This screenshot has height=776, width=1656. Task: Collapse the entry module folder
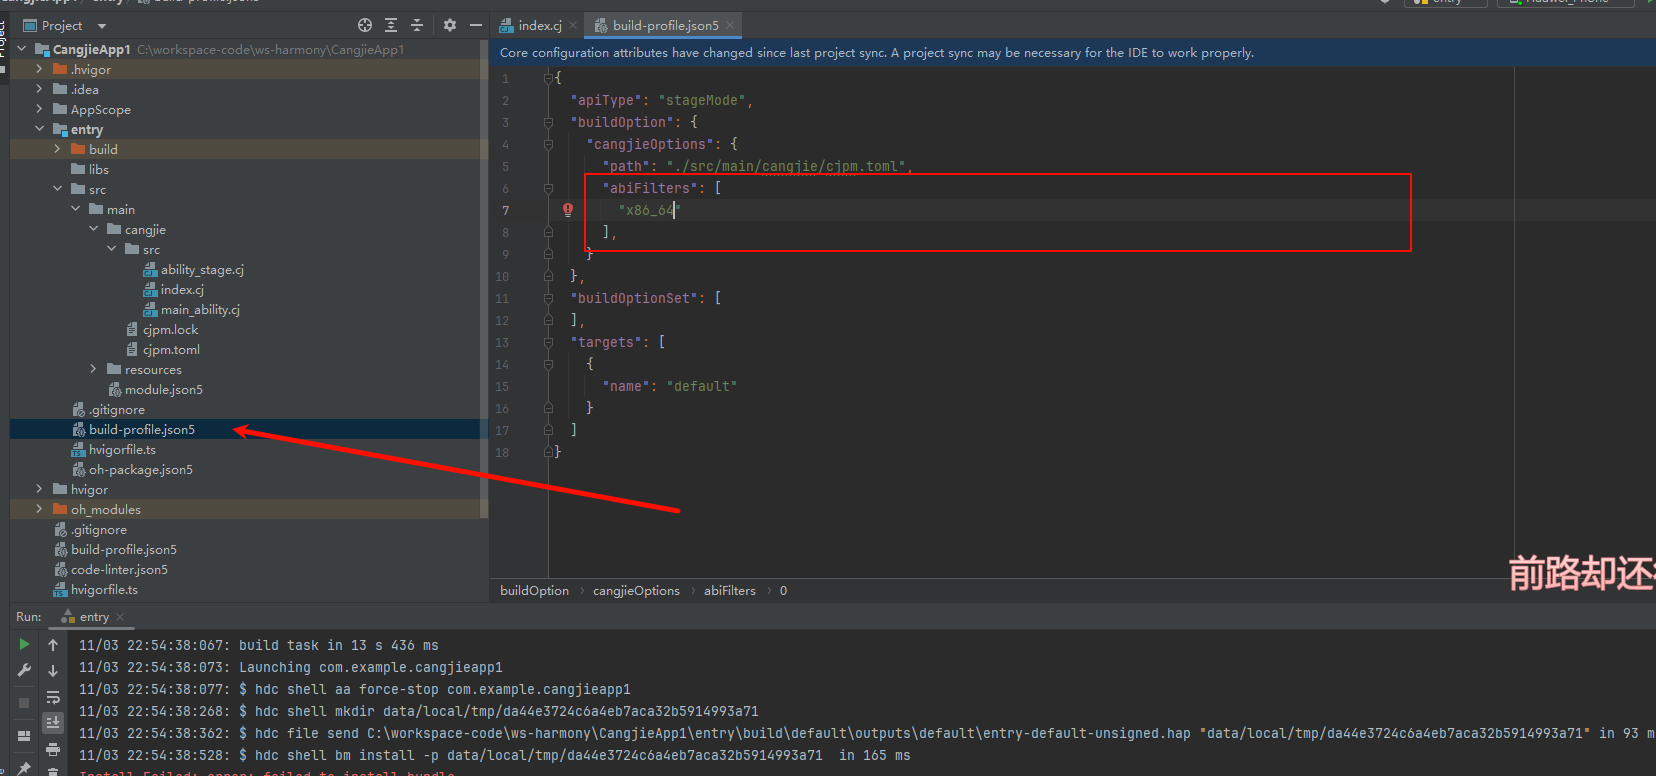coord(39,129)
